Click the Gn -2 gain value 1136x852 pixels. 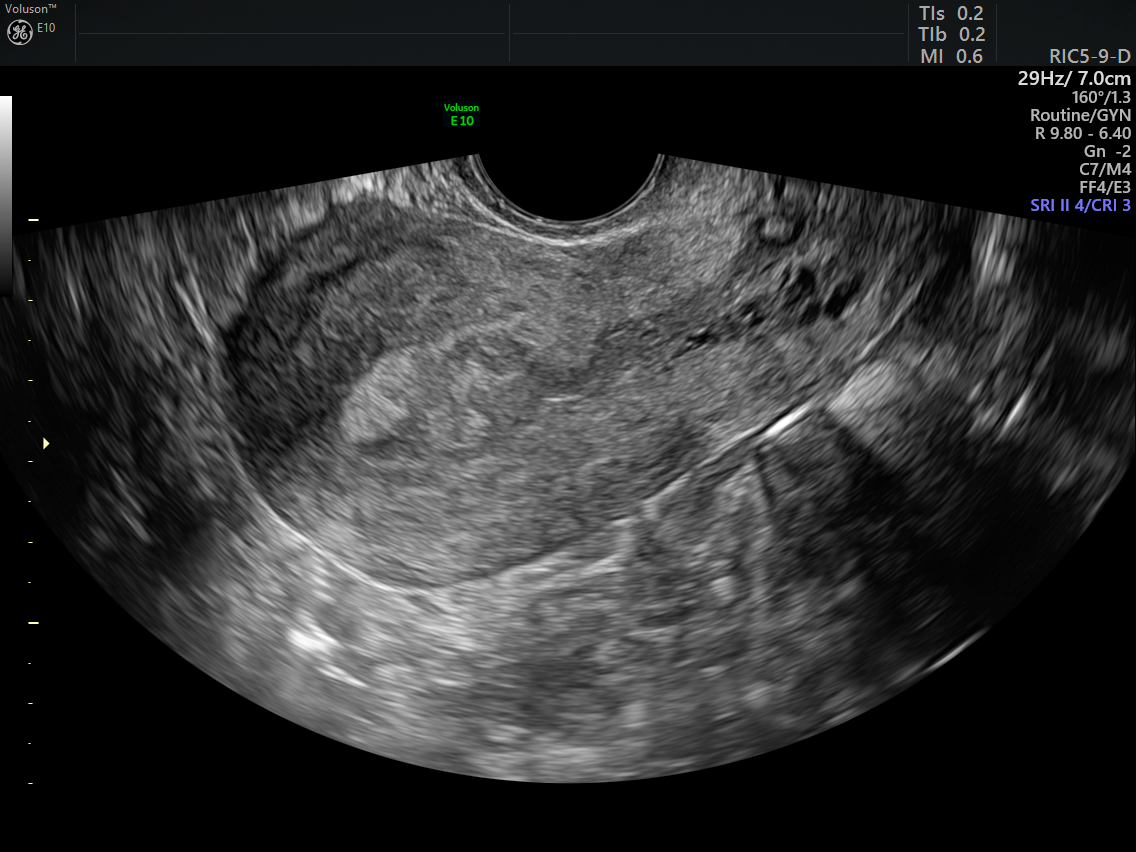coord(1107,151)
